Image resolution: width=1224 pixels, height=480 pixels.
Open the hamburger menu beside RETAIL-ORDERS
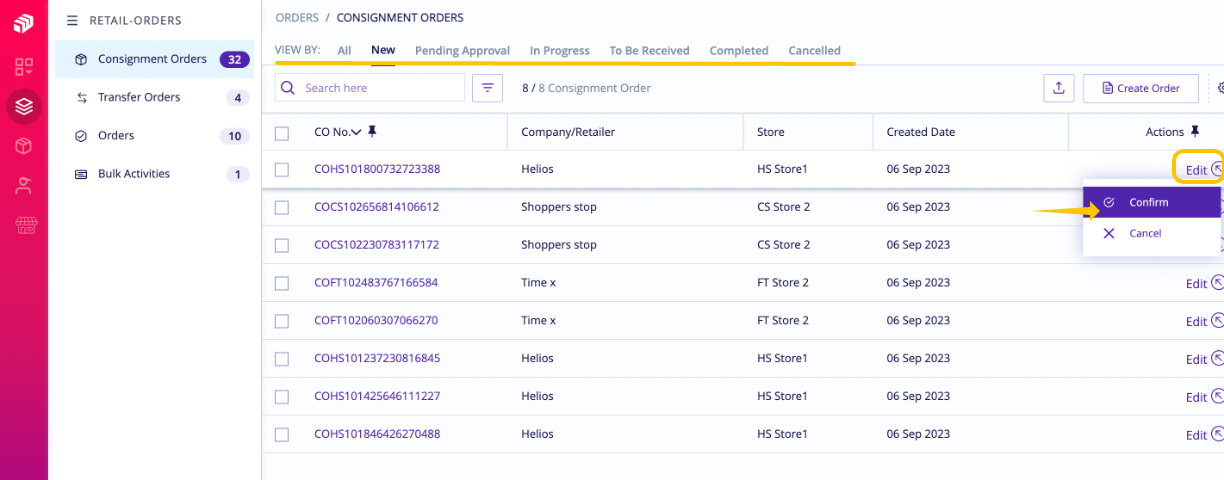(x=72, y=20)
